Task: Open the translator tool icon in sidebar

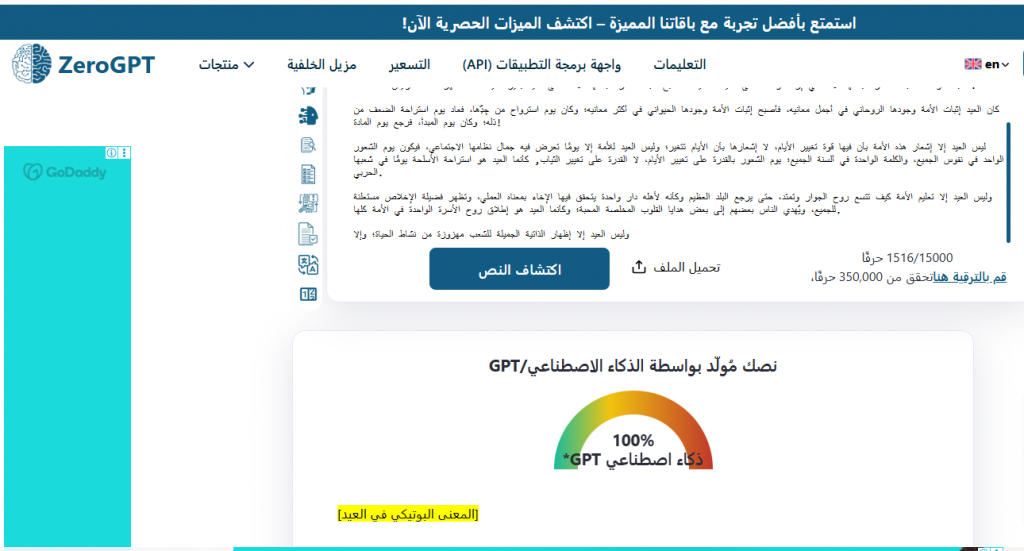Action: tap(308, 264)
